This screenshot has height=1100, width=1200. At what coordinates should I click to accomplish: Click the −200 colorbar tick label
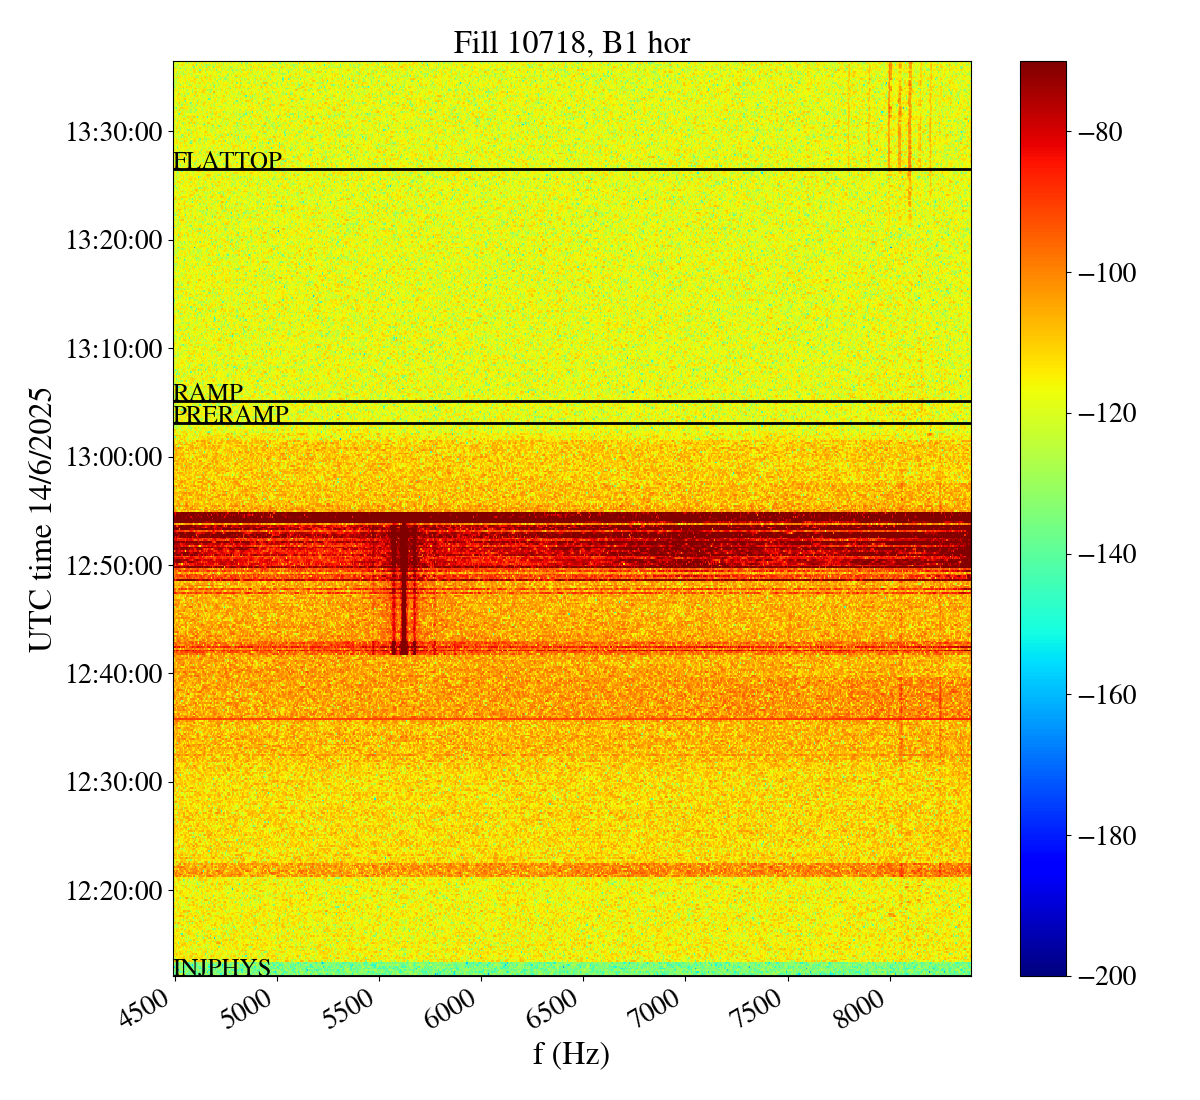click(x=1103, y=976)
